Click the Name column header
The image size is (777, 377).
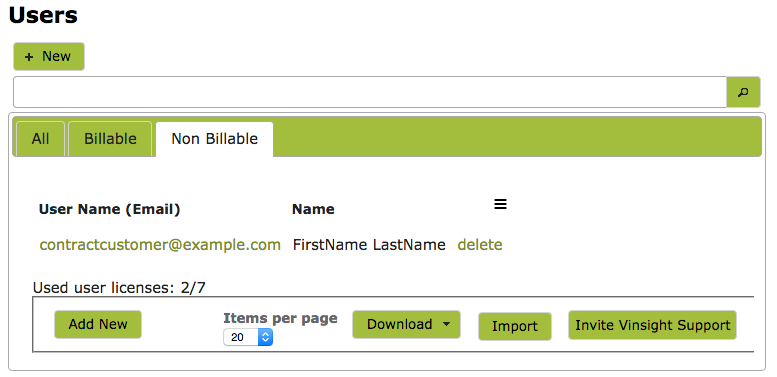tap(313, 210)
